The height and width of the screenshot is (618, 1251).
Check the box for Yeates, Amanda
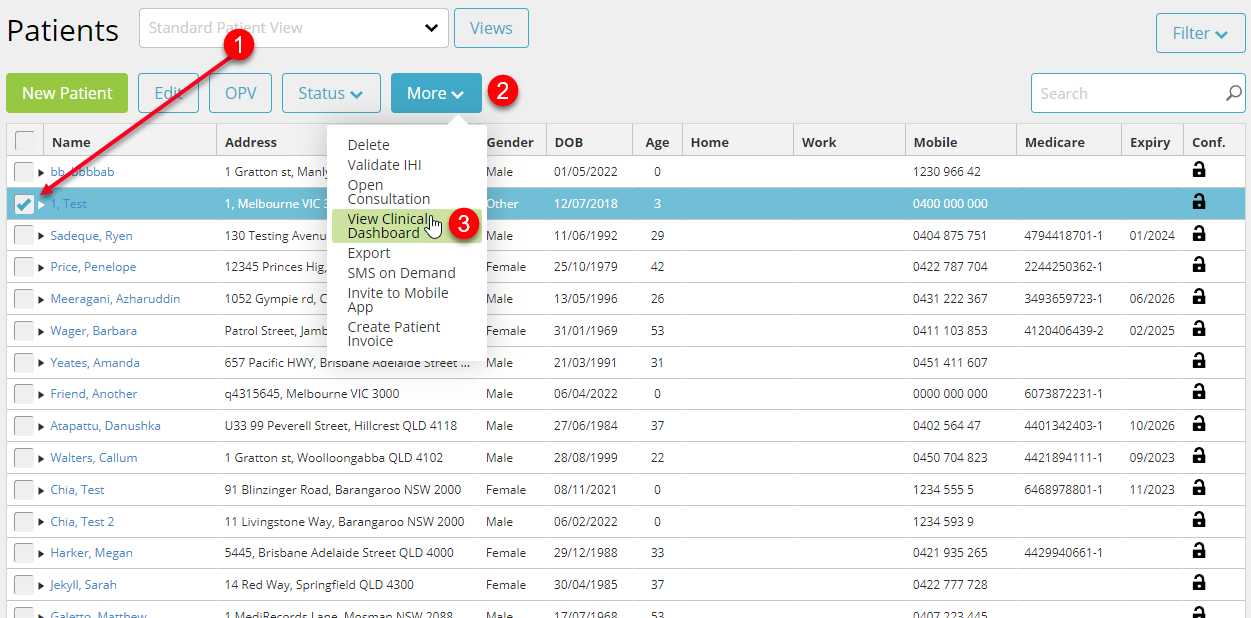tap(24, 363)
